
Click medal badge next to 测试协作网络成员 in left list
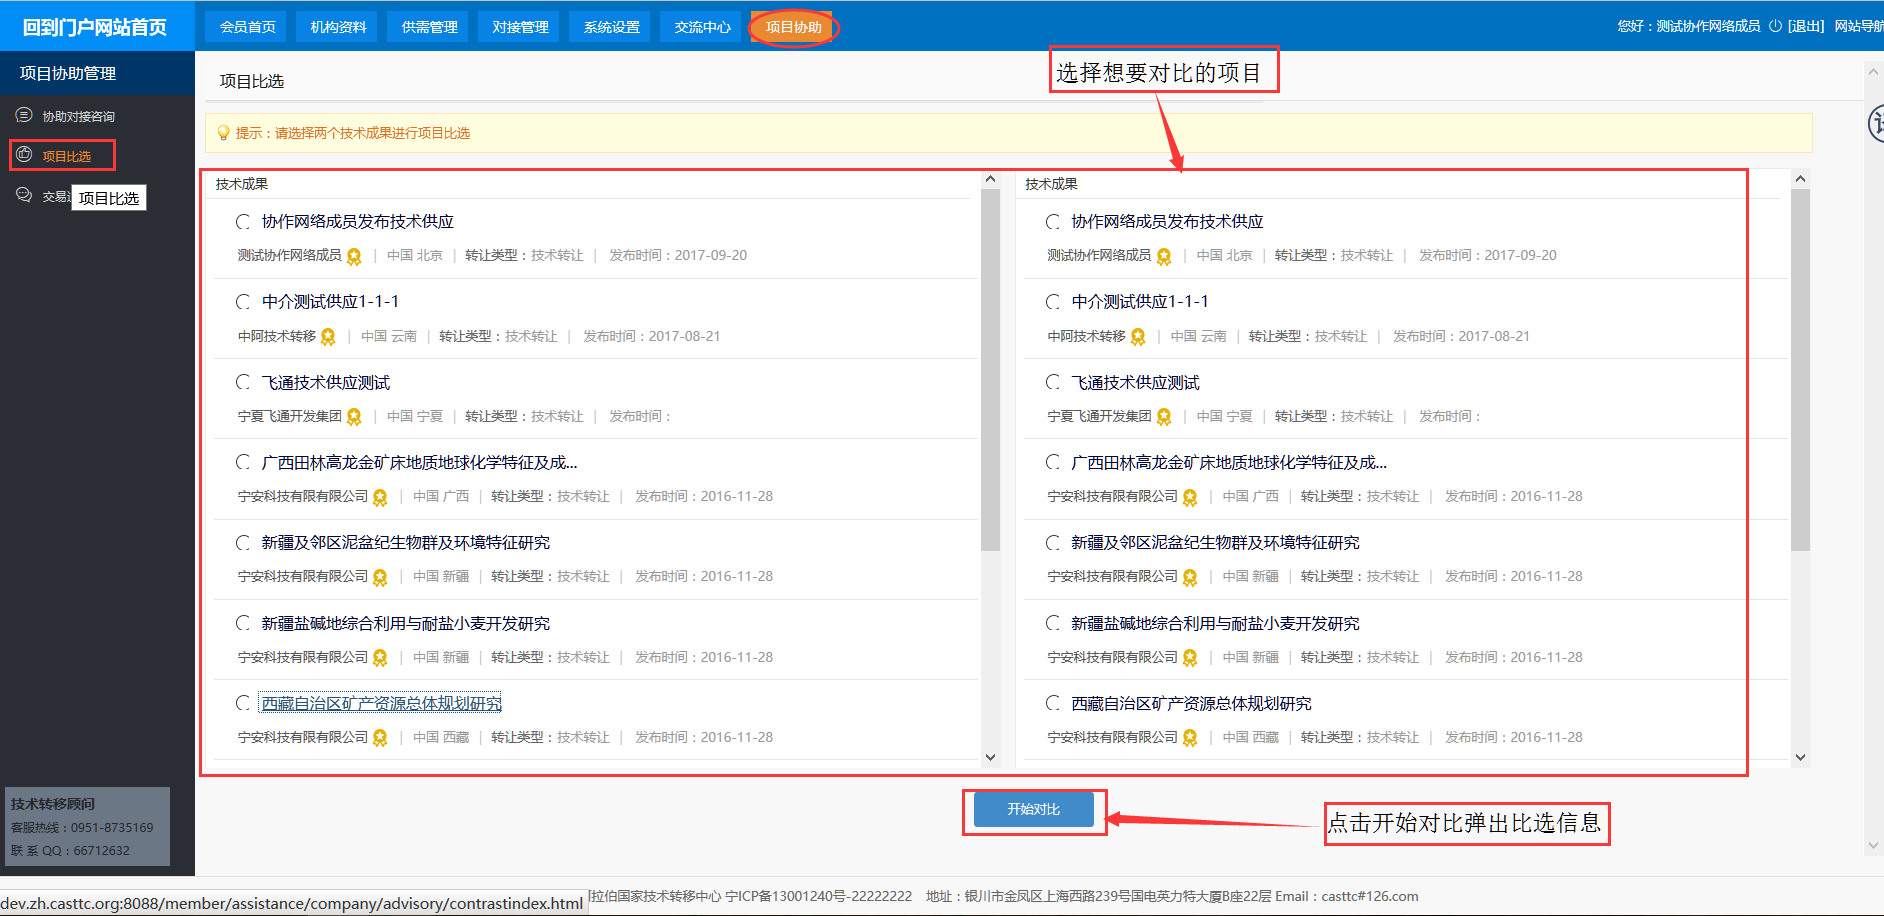pyautogui.click(x=354, y=256)
